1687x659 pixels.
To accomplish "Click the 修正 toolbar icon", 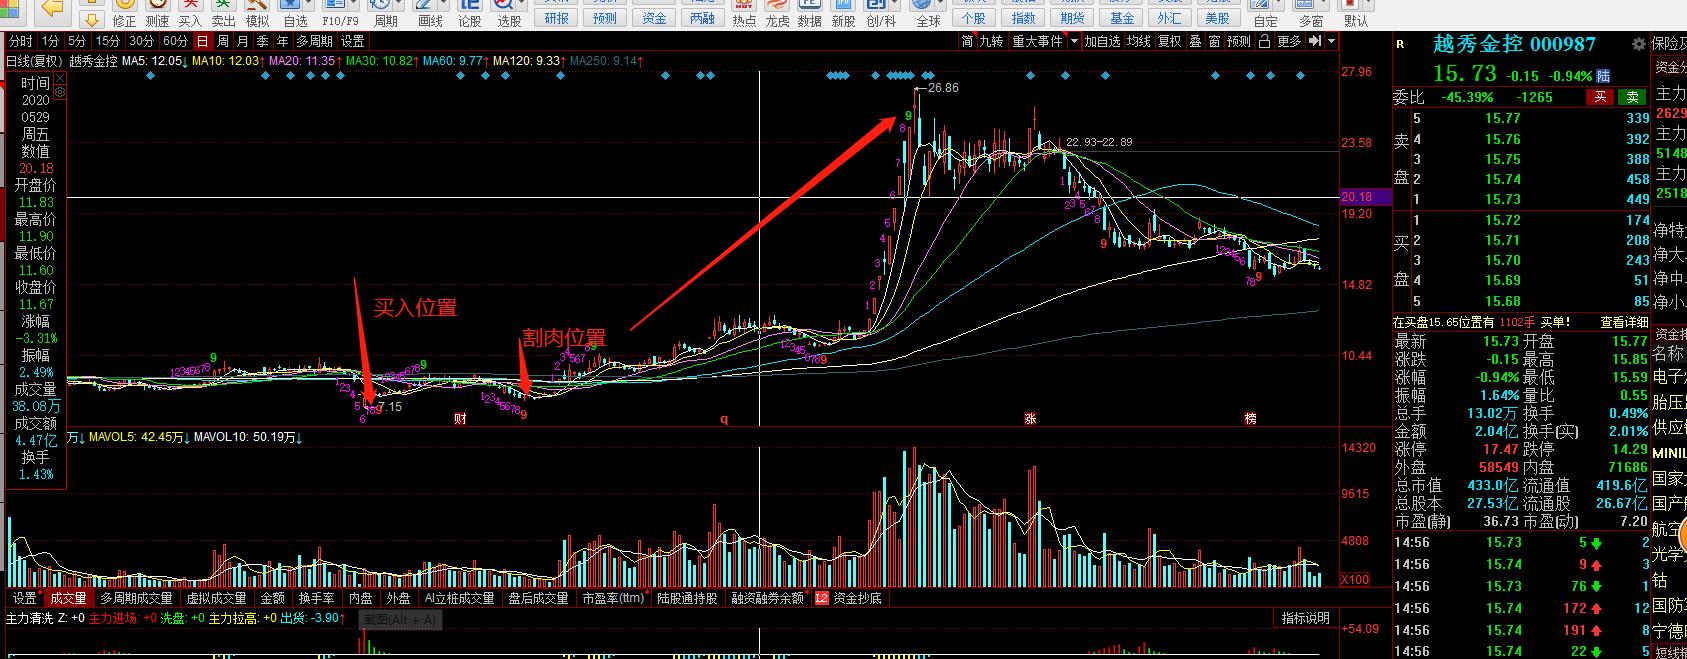I will tap(124, 12).
